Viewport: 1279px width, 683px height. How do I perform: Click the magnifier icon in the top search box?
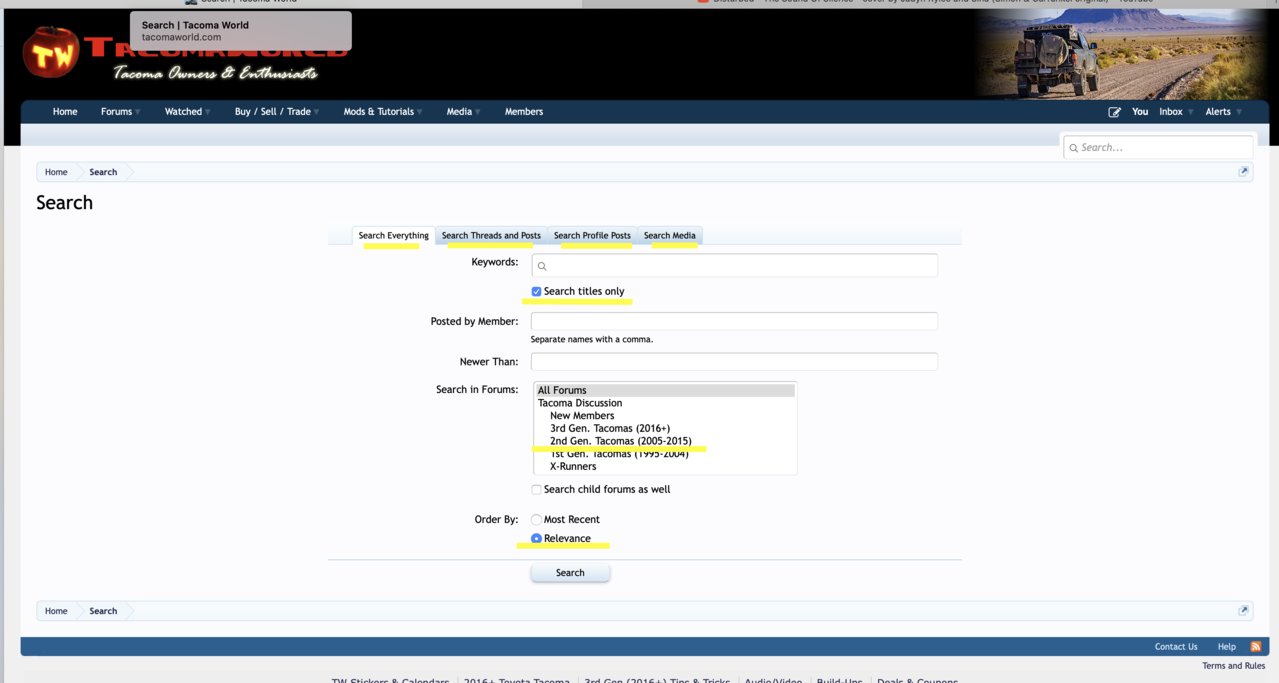[x=1074, y=148]
